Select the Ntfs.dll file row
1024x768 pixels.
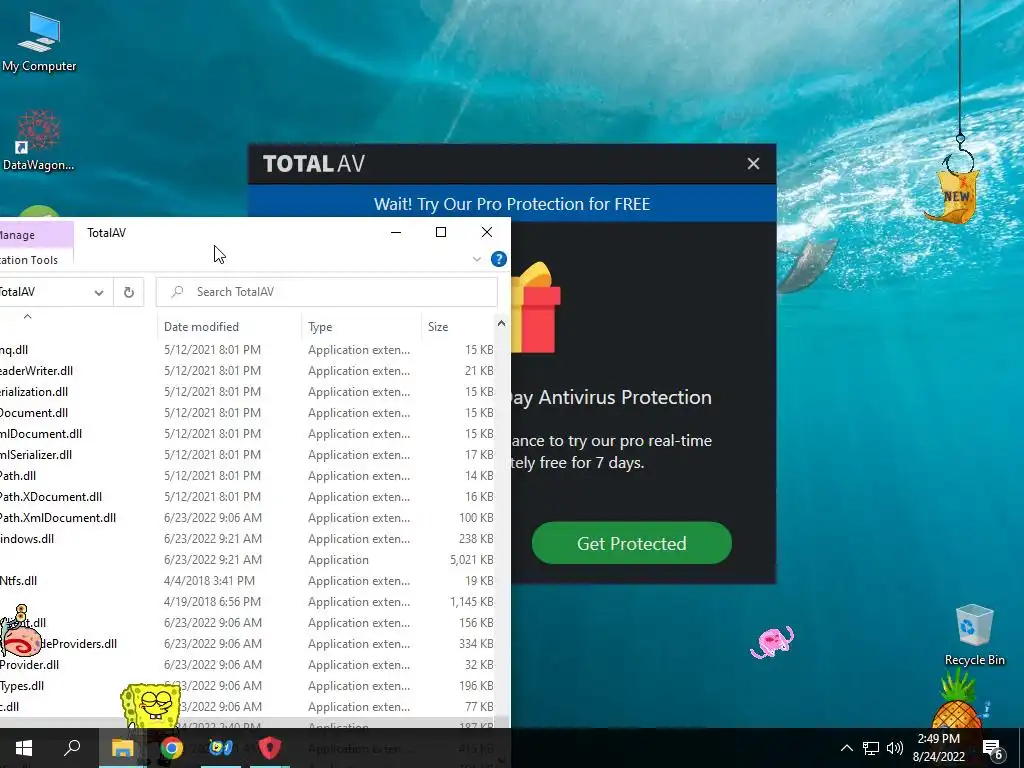(x=247, y=581)
